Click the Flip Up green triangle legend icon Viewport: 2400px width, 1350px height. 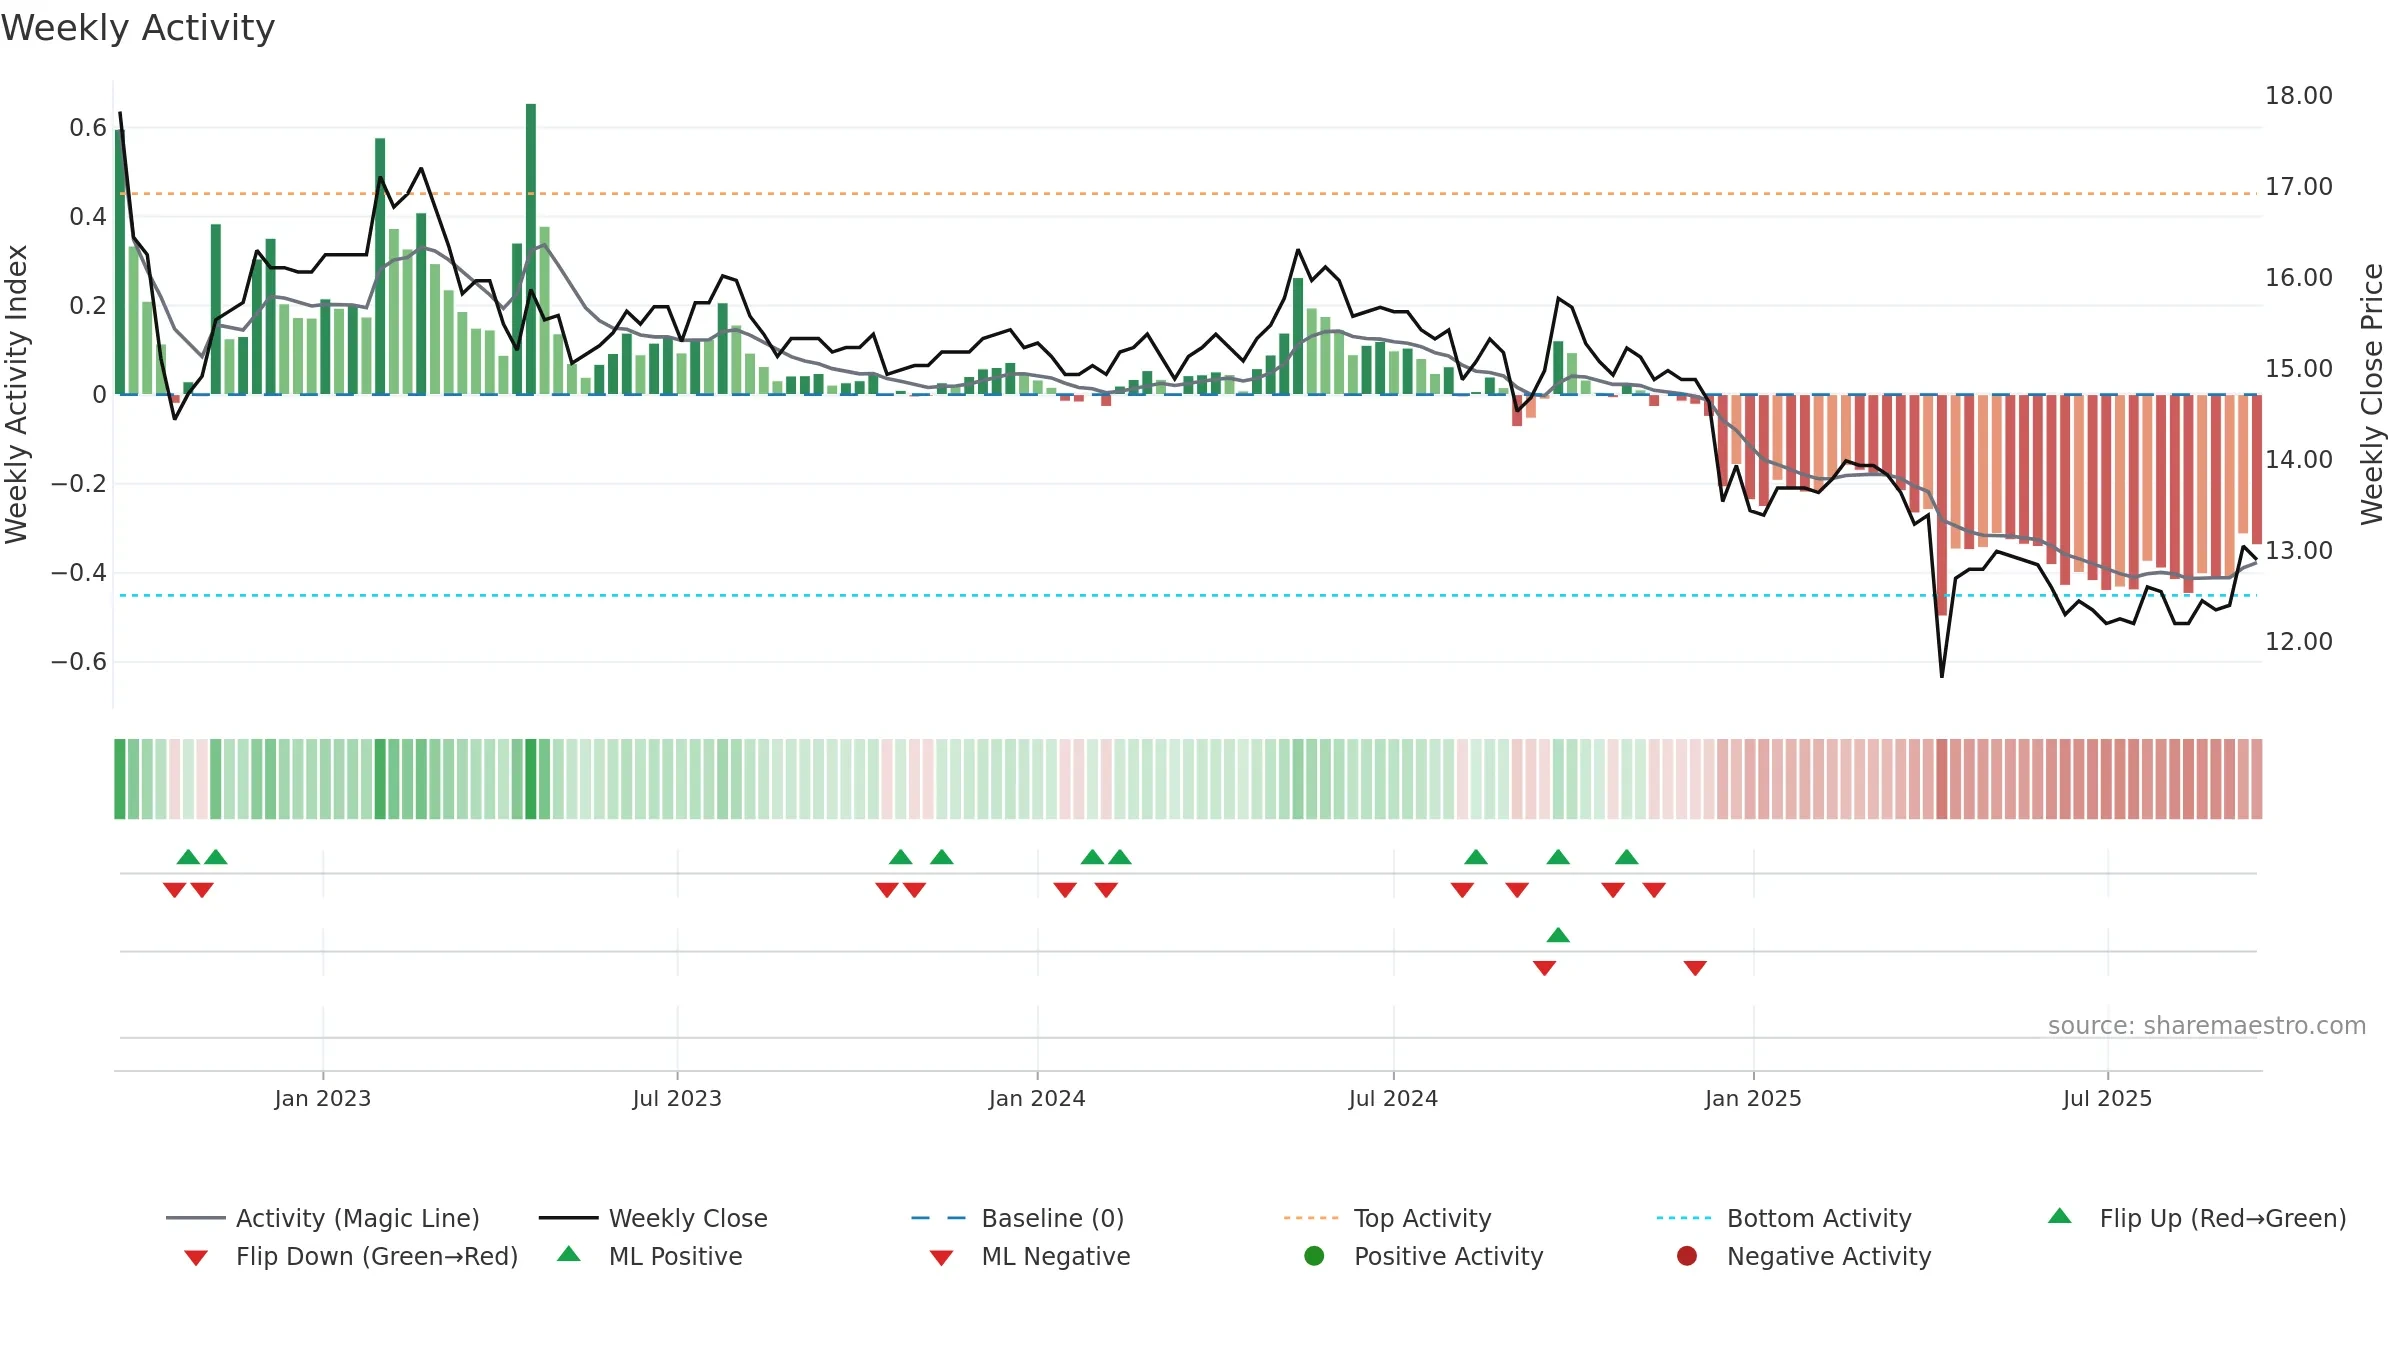click(2059, 1216)
